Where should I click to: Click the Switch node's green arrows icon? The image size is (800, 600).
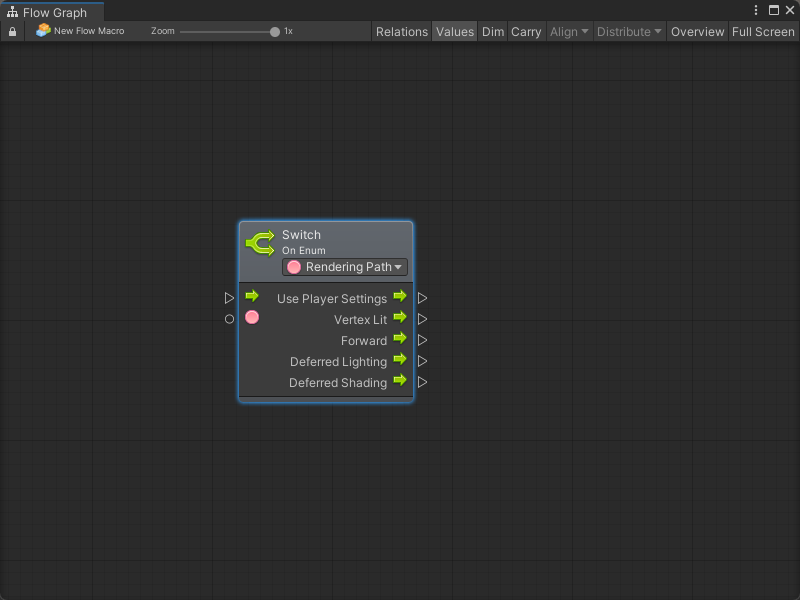260,242
